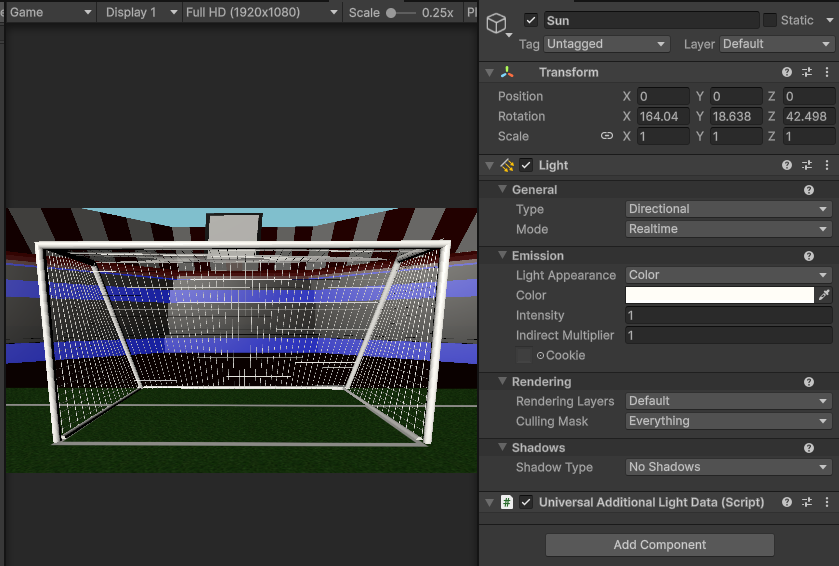
Task: Toggle the Sun GameObject active checkbox
Action: 531,20
